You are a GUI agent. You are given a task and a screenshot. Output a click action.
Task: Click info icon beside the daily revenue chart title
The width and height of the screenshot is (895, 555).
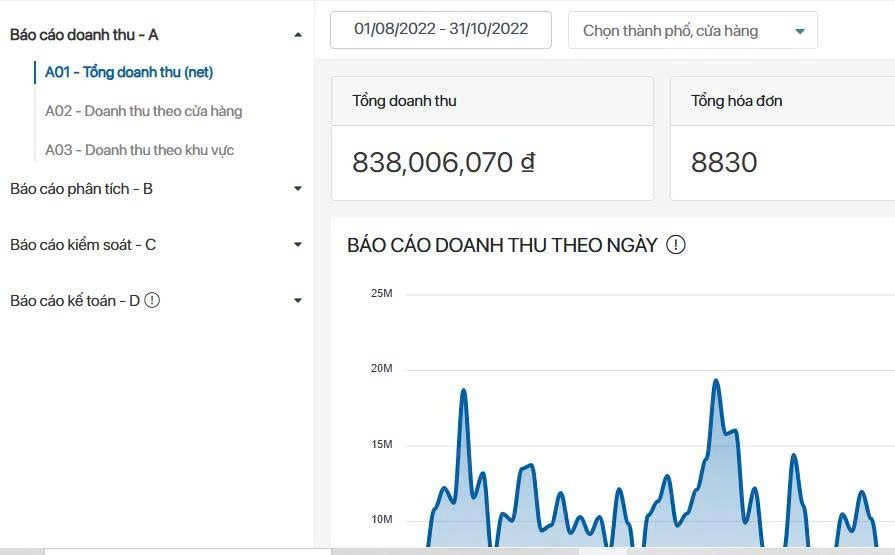[676, 245]
